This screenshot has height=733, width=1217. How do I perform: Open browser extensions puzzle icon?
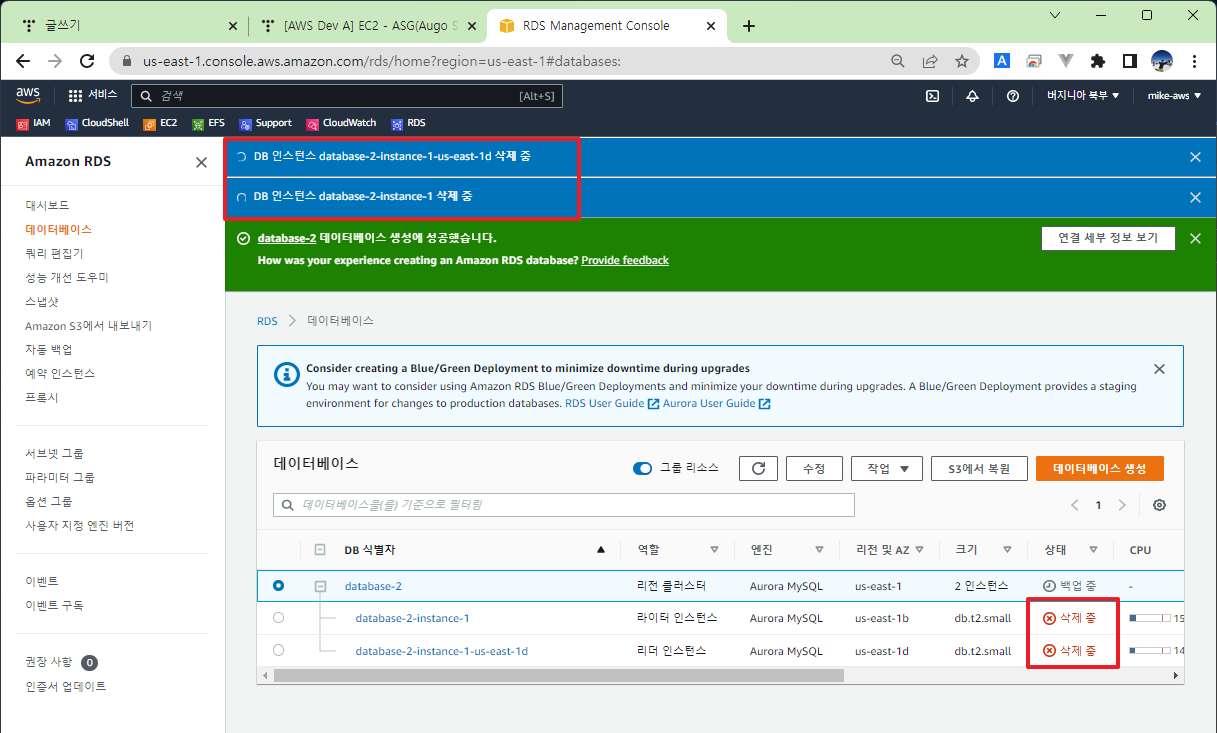click(x=1098, y=61)
